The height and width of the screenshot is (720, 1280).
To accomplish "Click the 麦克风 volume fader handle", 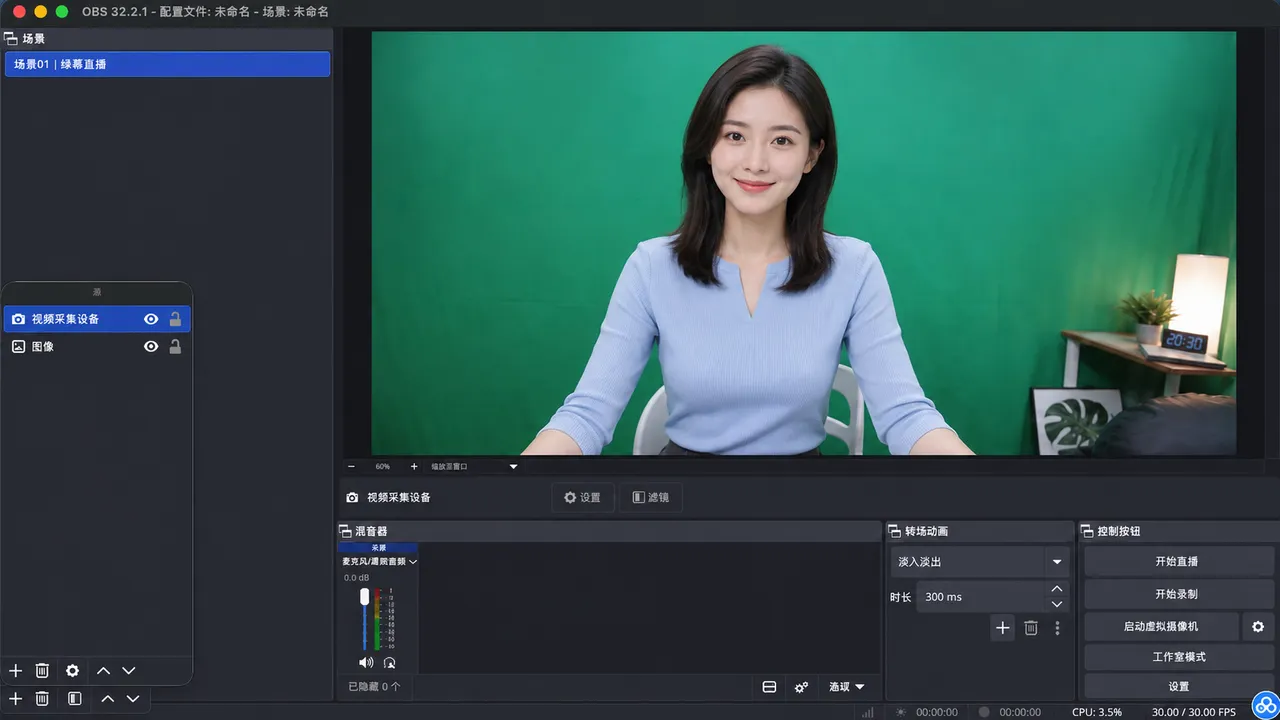I will (364, 596).
